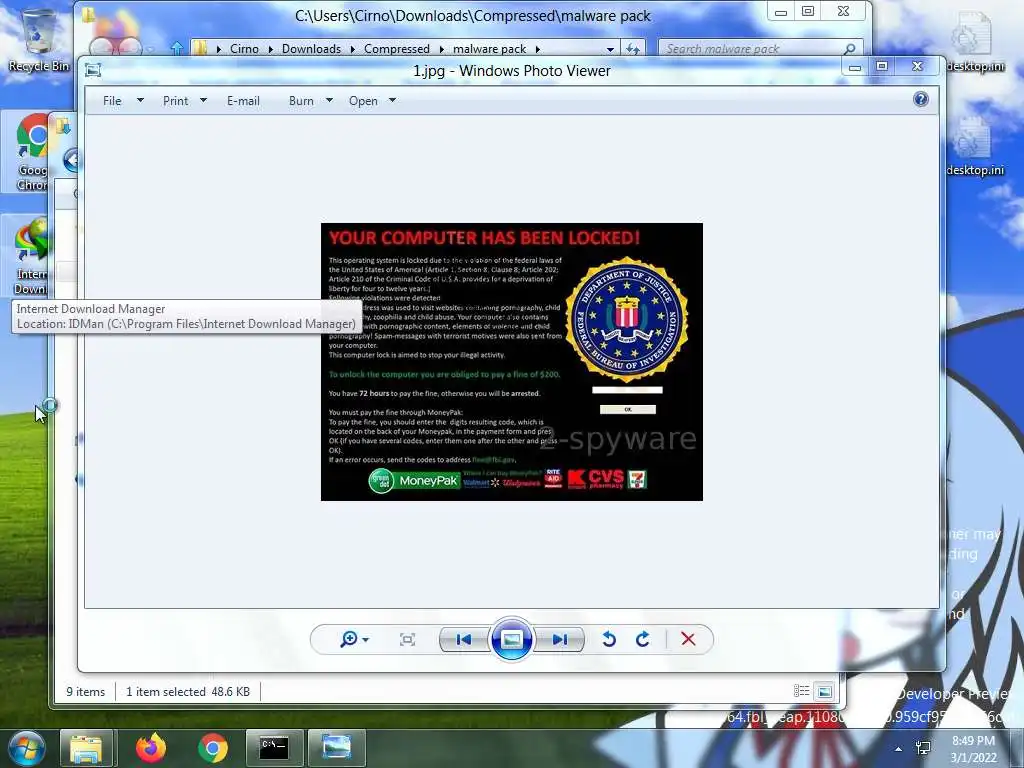1024x768 pixels.
Task: Minimize the Photo Viewer window
Action: click(x=854, y=67)
